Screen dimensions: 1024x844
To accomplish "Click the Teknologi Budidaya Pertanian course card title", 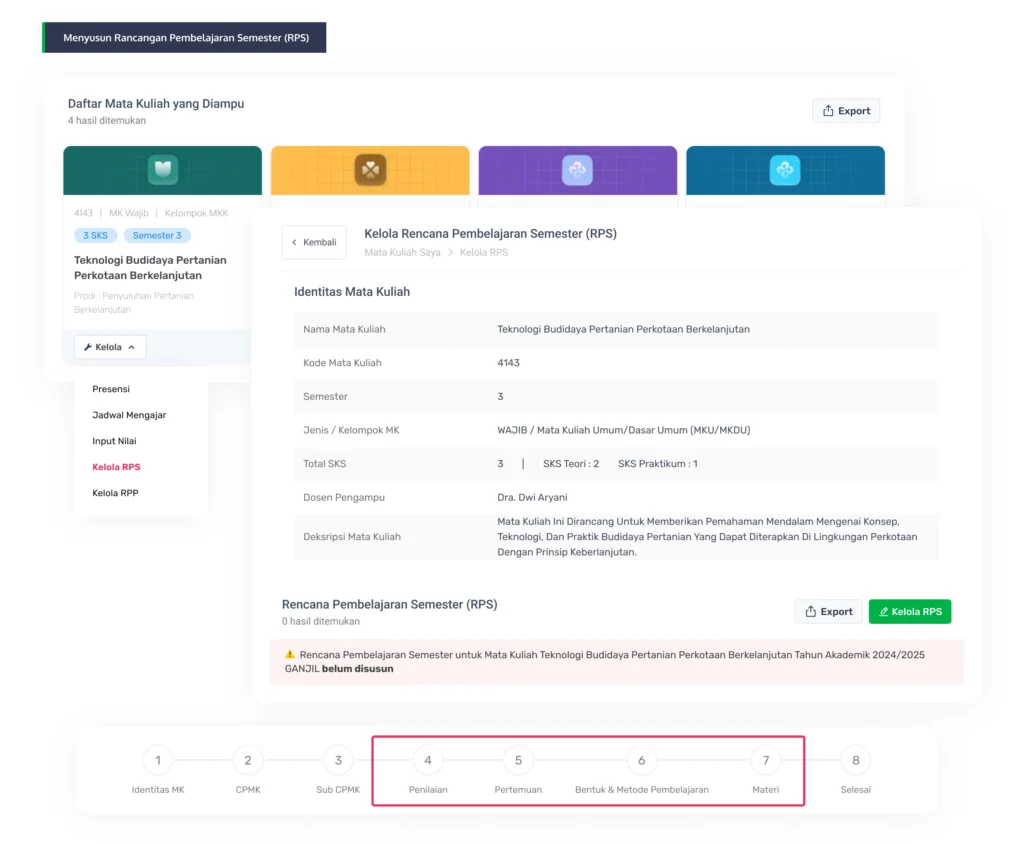I will [x=150, y=268].
